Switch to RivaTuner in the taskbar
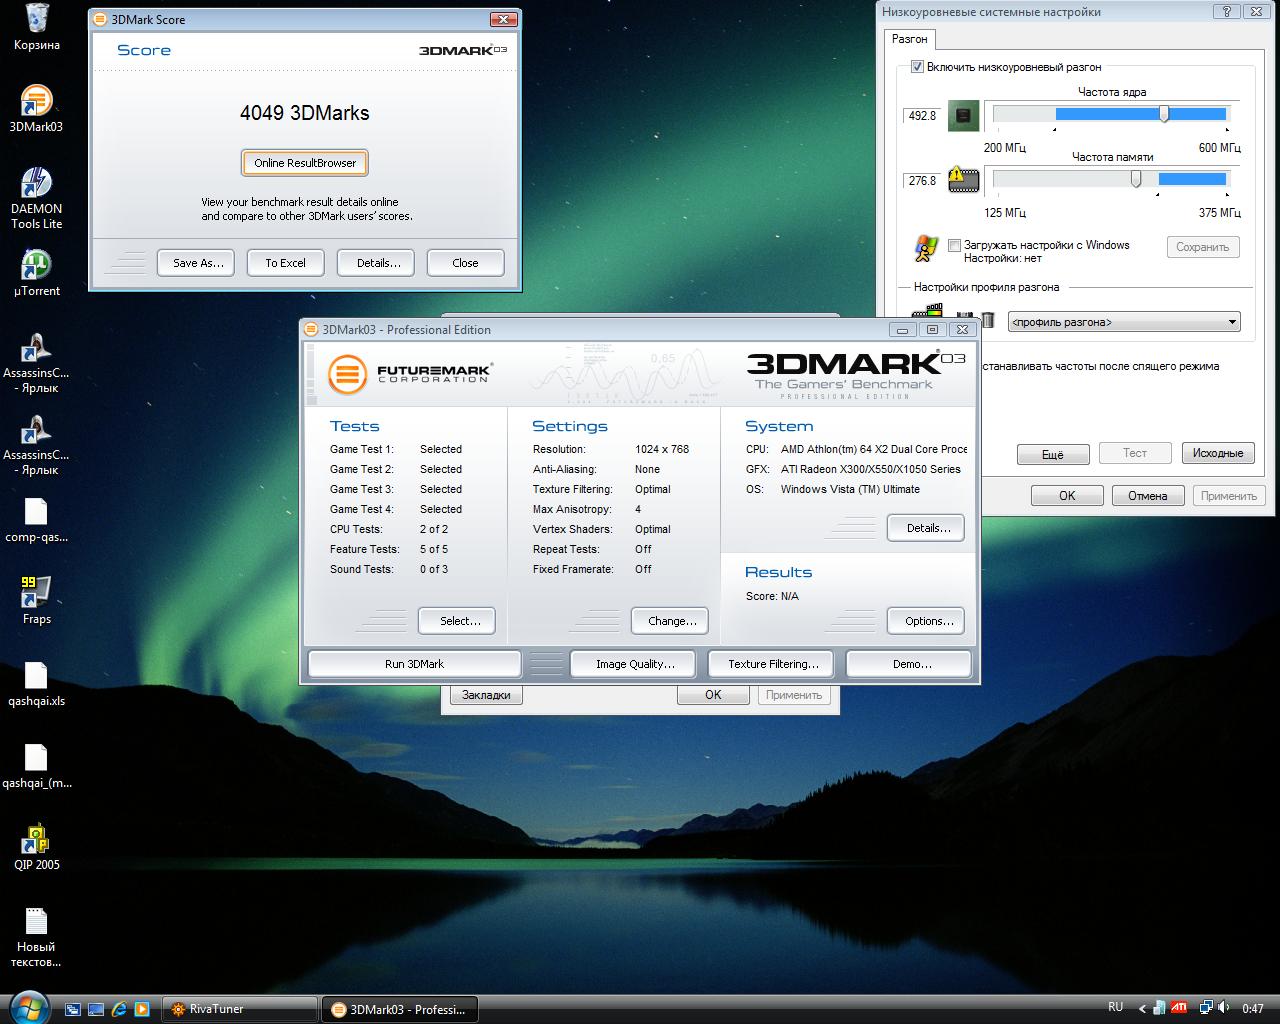The image size is (1280, 1024). (x=239, y=1009)
